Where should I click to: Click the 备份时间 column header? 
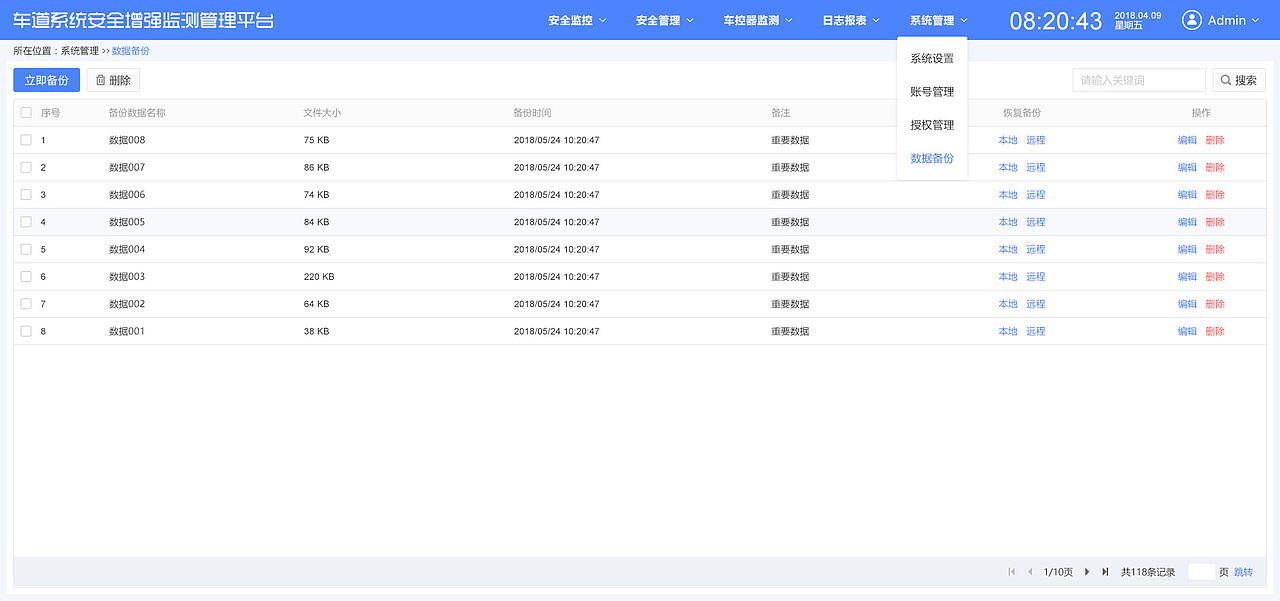(x=532, y=113)
